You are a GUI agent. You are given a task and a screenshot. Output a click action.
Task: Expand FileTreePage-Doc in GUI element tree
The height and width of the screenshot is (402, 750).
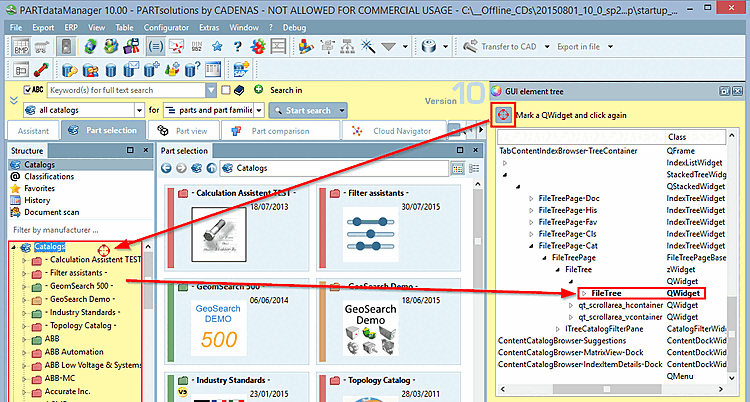[531, 198]
